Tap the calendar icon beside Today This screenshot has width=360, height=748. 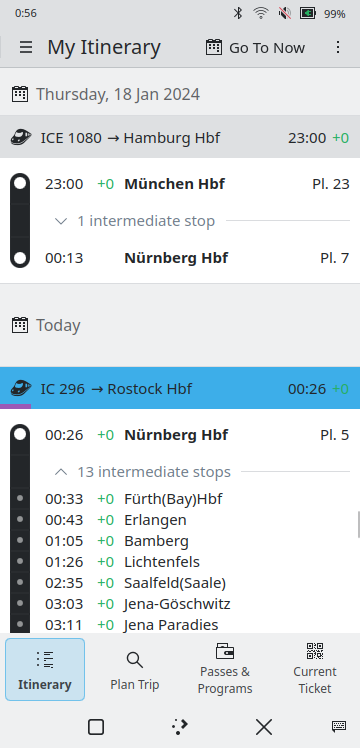coord(20,325)
